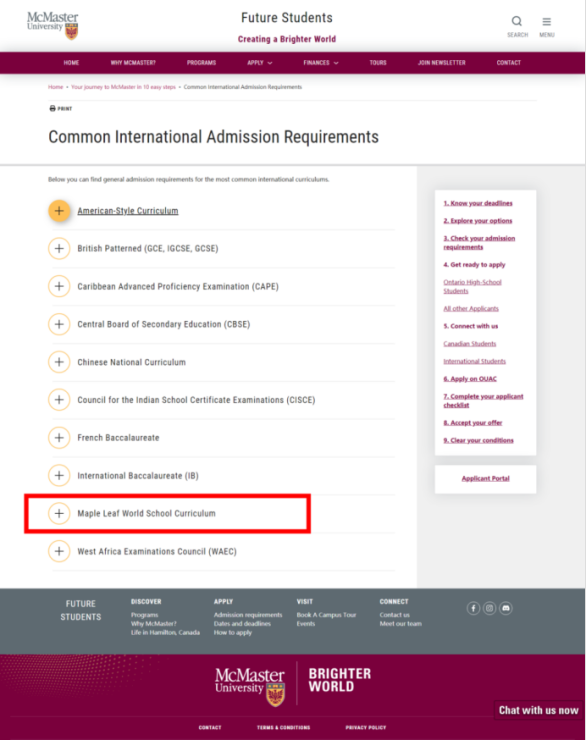586x740 pixels.
Task: Open the Apply dropdown in navbar
Action: click(x=260, y=63)
